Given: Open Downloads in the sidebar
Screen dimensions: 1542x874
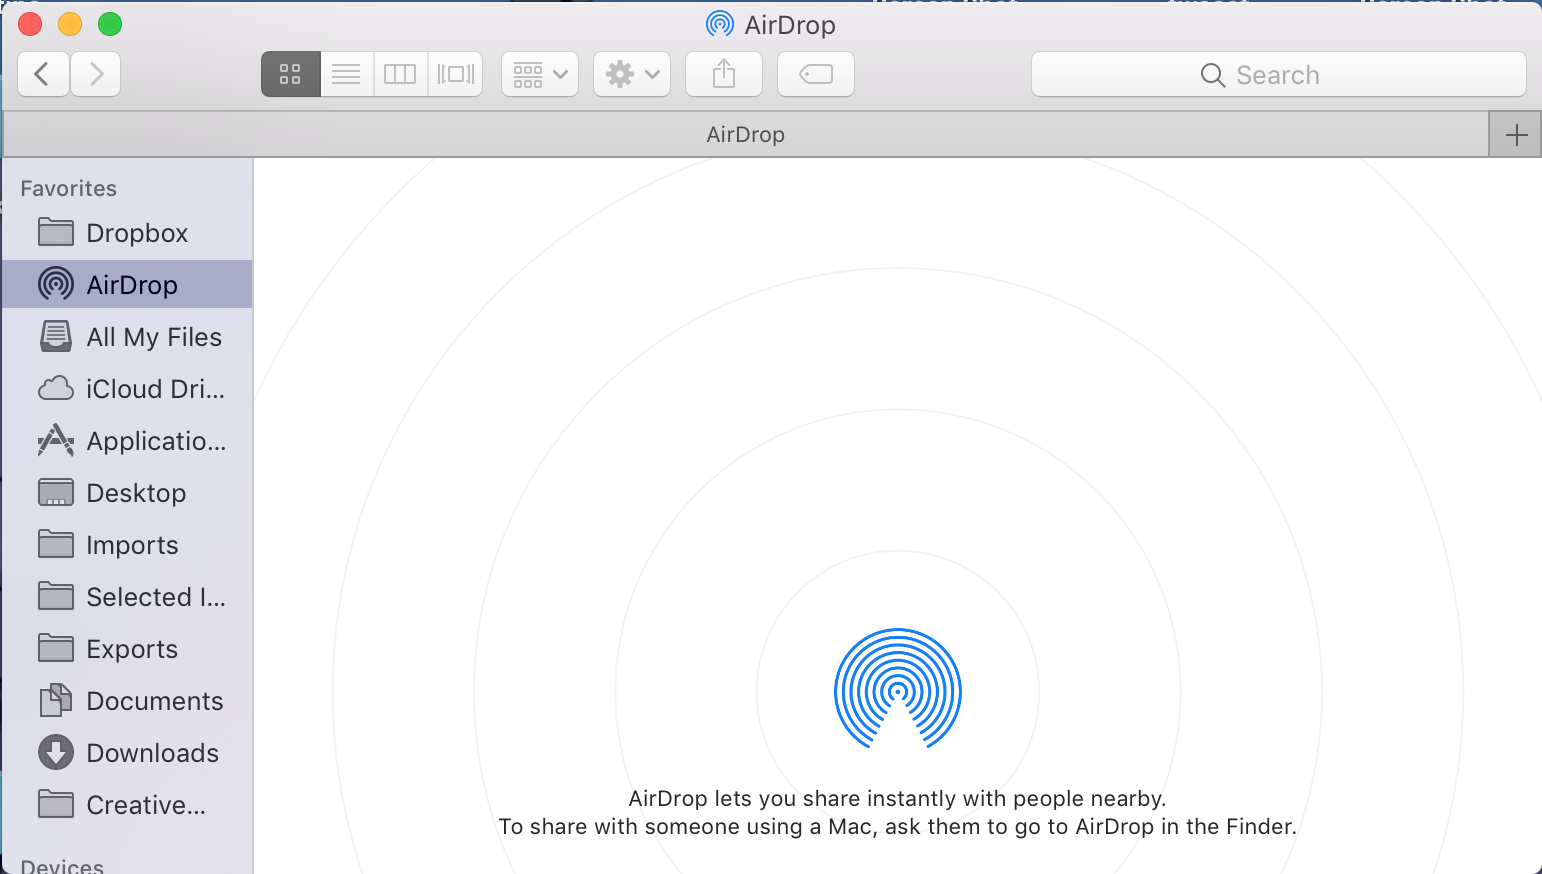Looking at the screenshot, I should [x=127, y=753].
